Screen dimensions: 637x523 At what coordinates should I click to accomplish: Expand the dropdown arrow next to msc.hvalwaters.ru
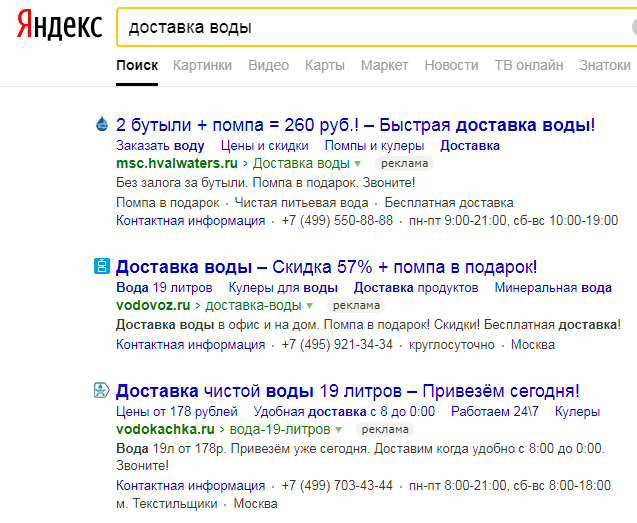(357, 164)
